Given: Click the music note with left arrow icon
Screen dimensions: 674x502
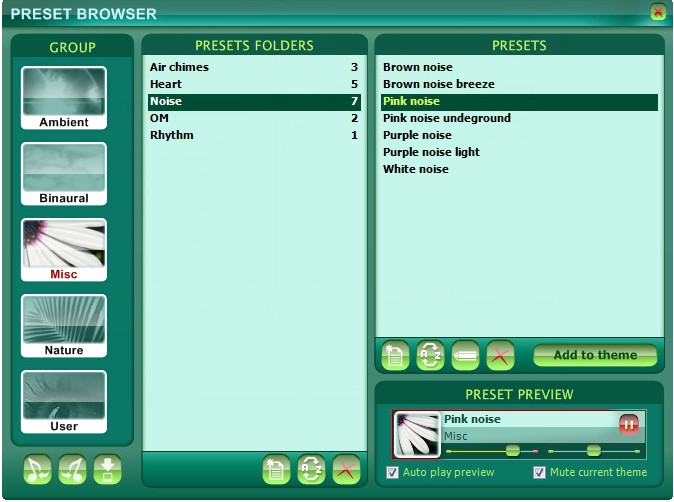Looking at the screenshot, I should 37,469.
